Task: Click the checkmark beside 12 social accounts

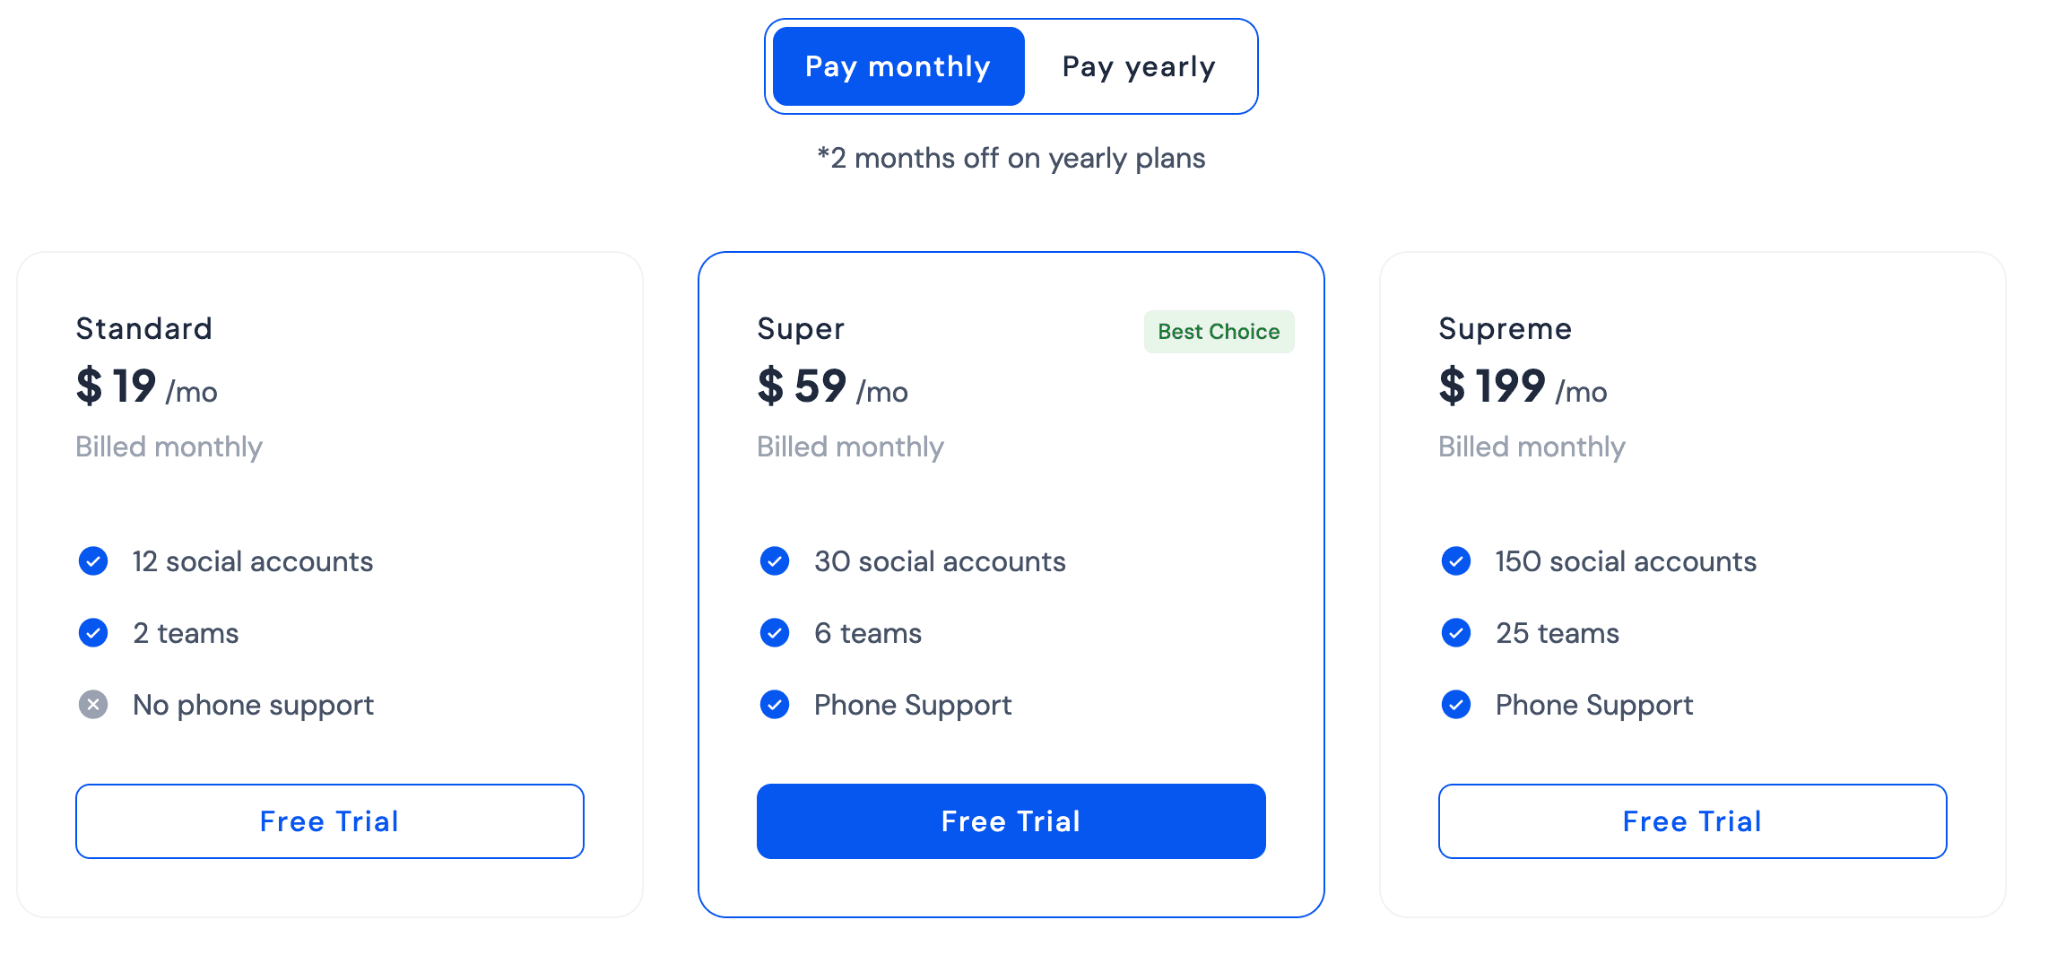Action: pos(92,561)
